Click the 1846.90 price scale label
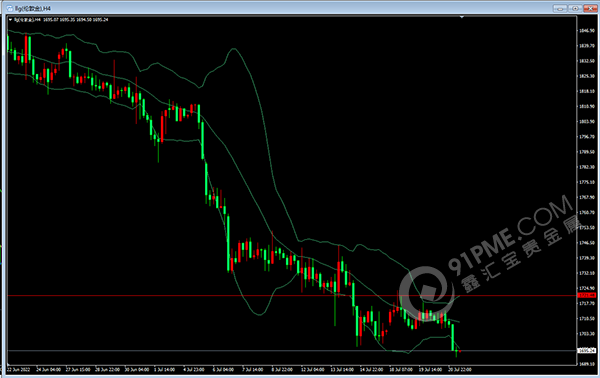This screenshot has height=378, width=600. (x=587, y=31)
